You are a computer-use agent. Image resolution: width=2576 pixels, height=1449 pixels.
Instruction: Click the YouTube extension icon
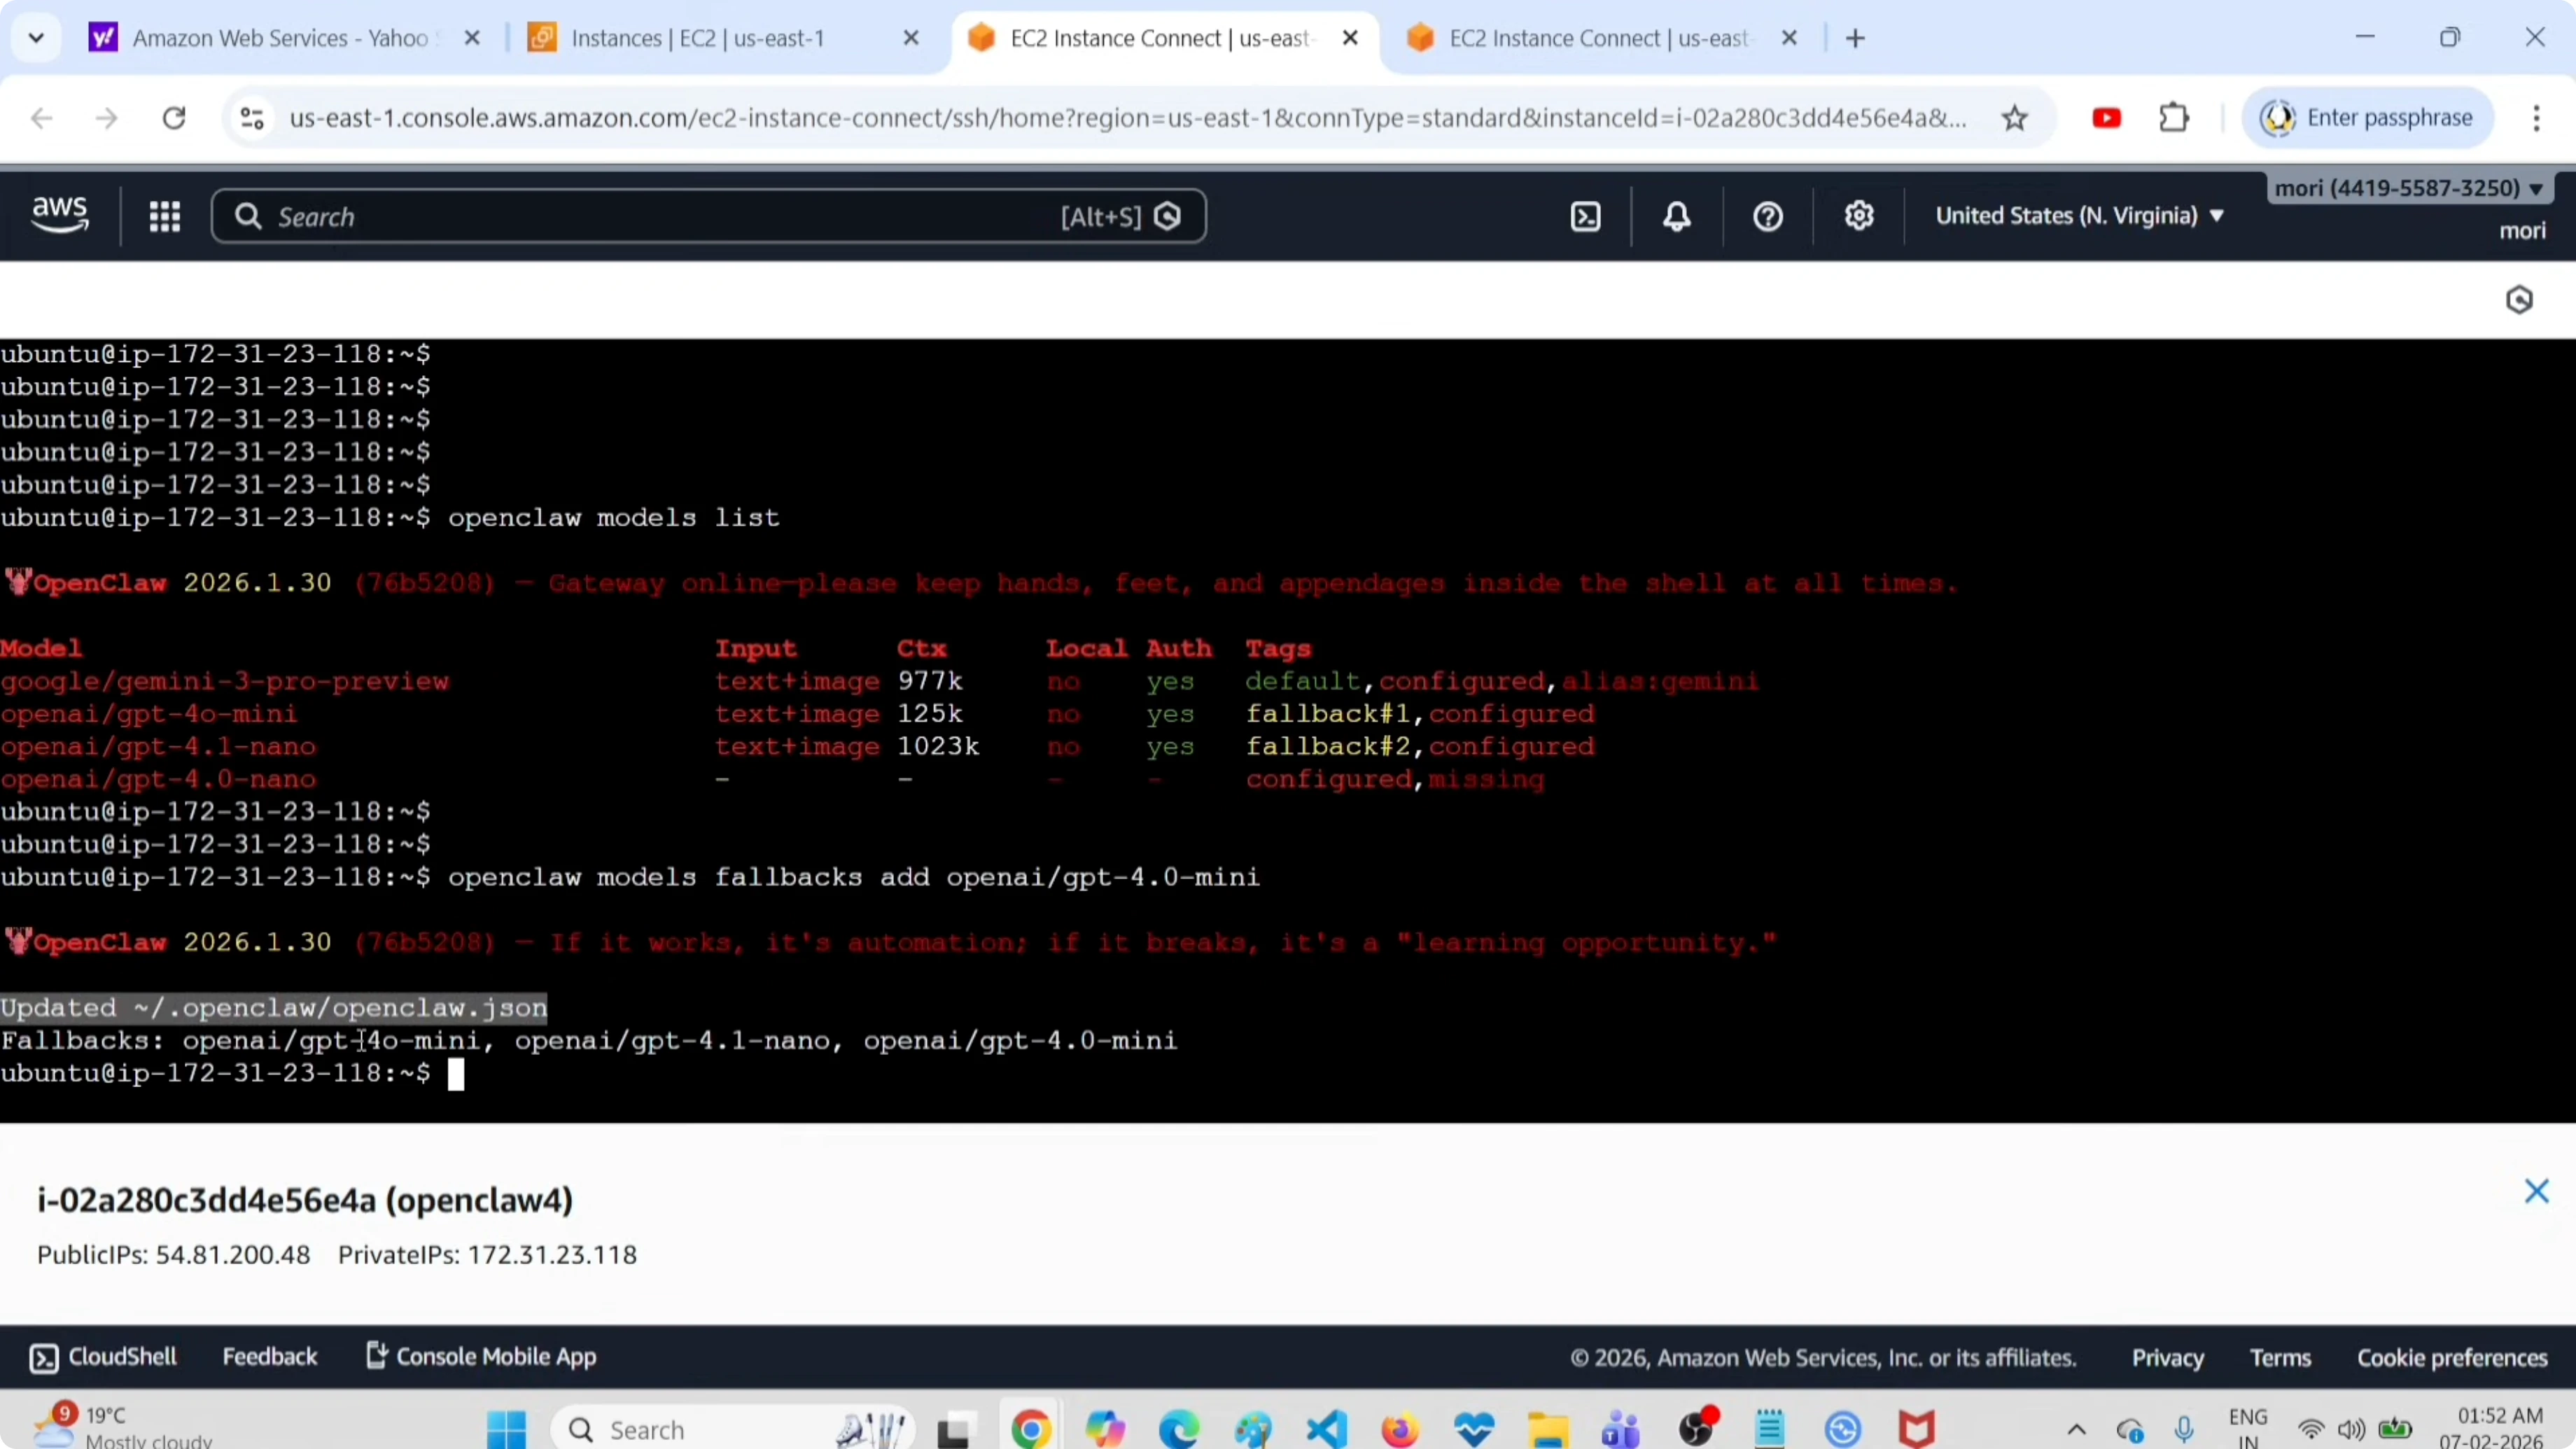(2107, 118)
